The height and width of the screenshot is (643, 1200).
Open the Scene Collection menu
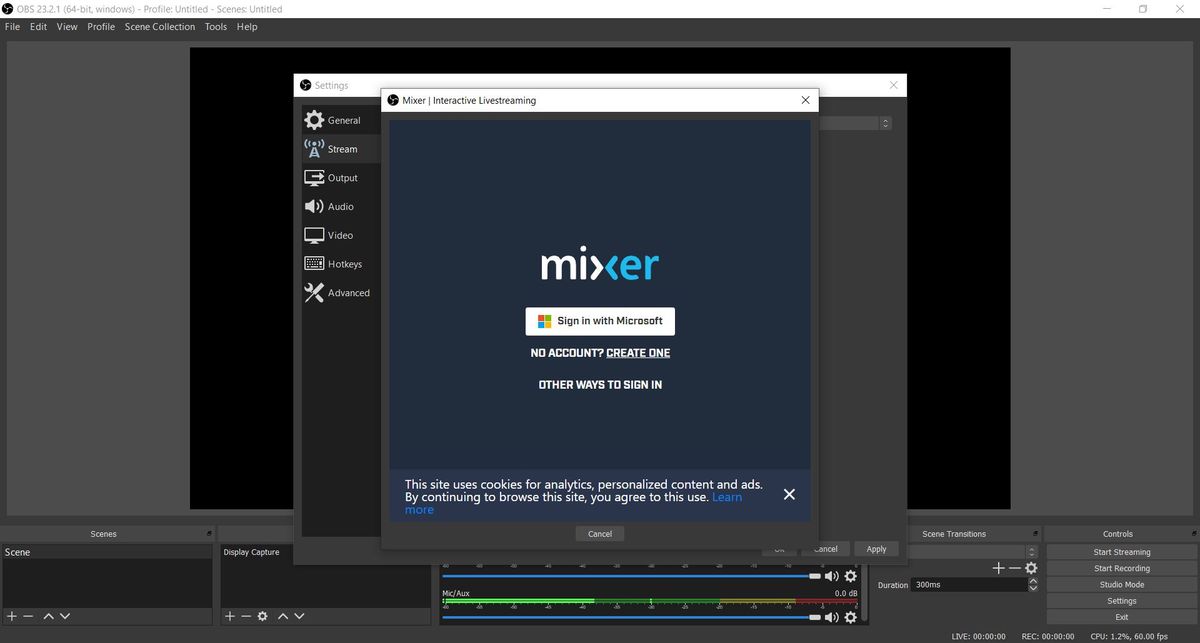click(160, 27)
